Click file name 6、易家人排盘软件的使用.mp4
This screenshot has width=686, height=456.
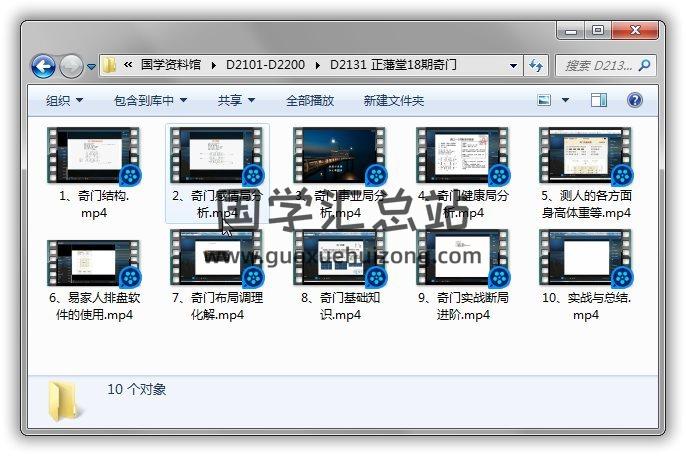point(94,306)
